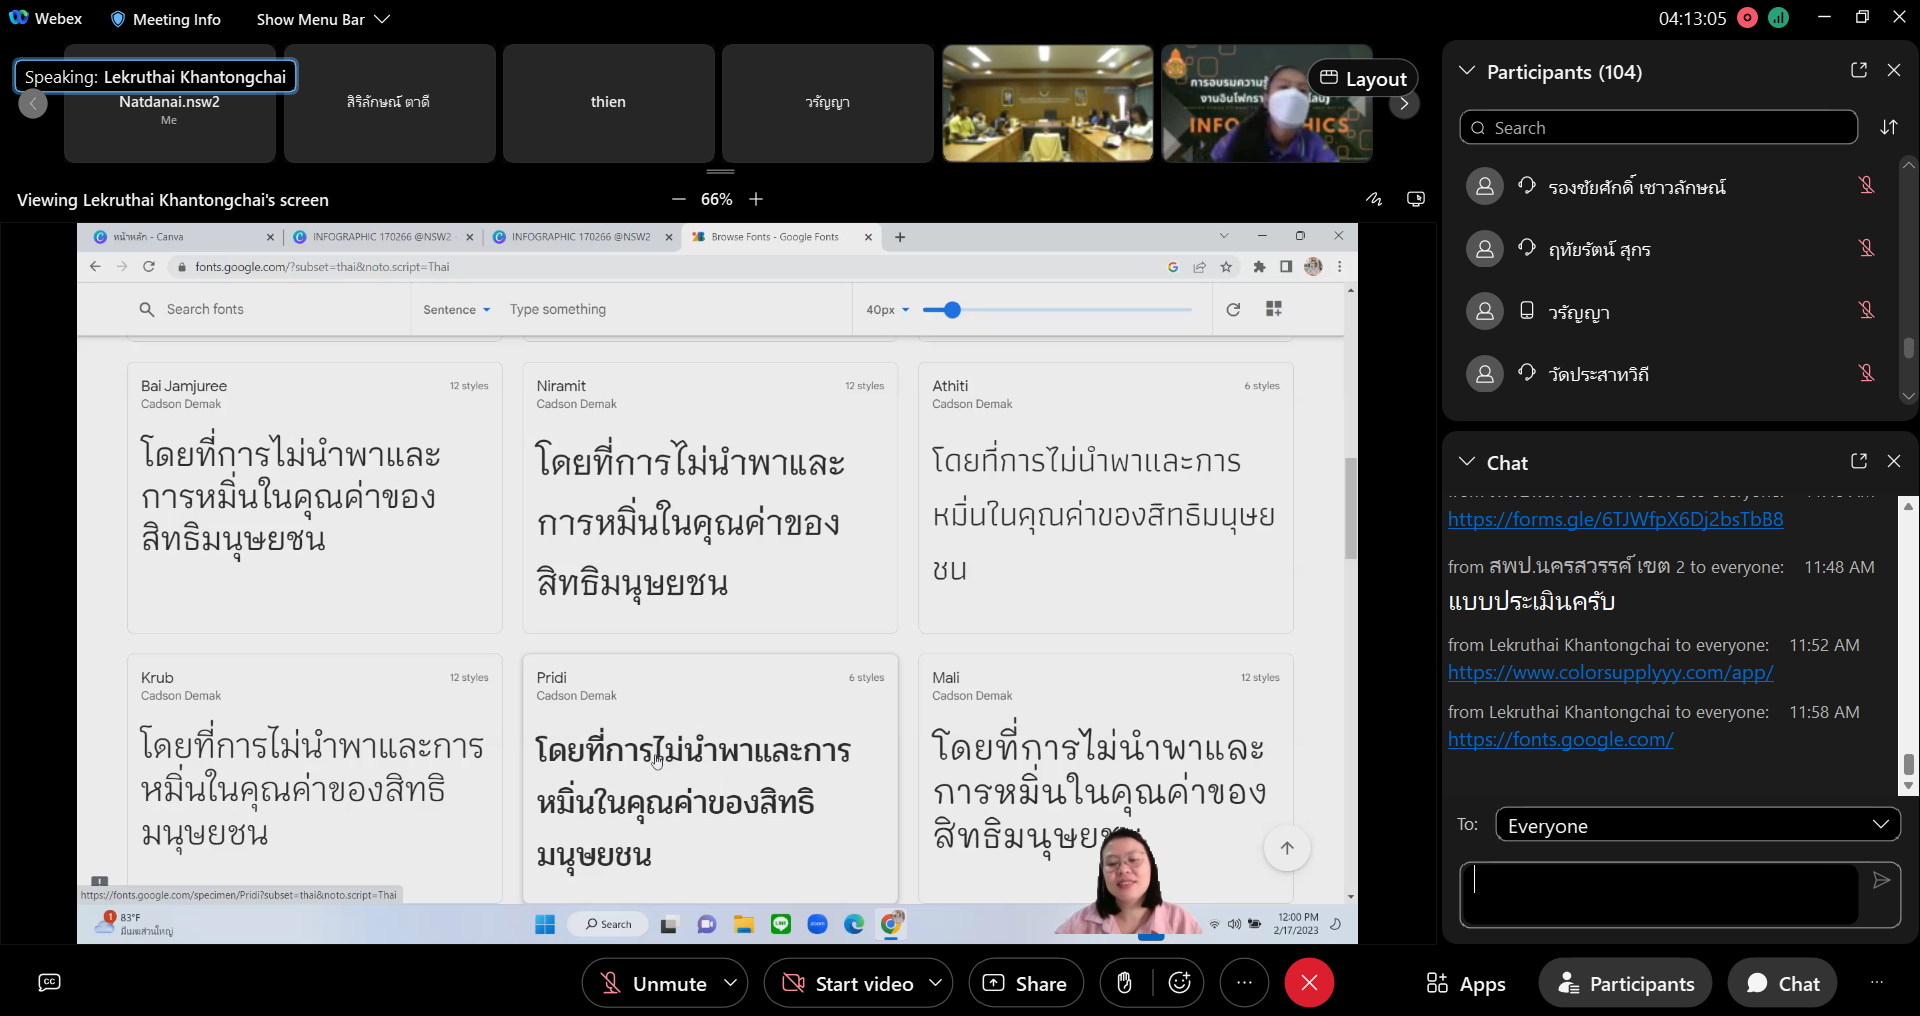Send the chat message arrow

pos(1881,881)
